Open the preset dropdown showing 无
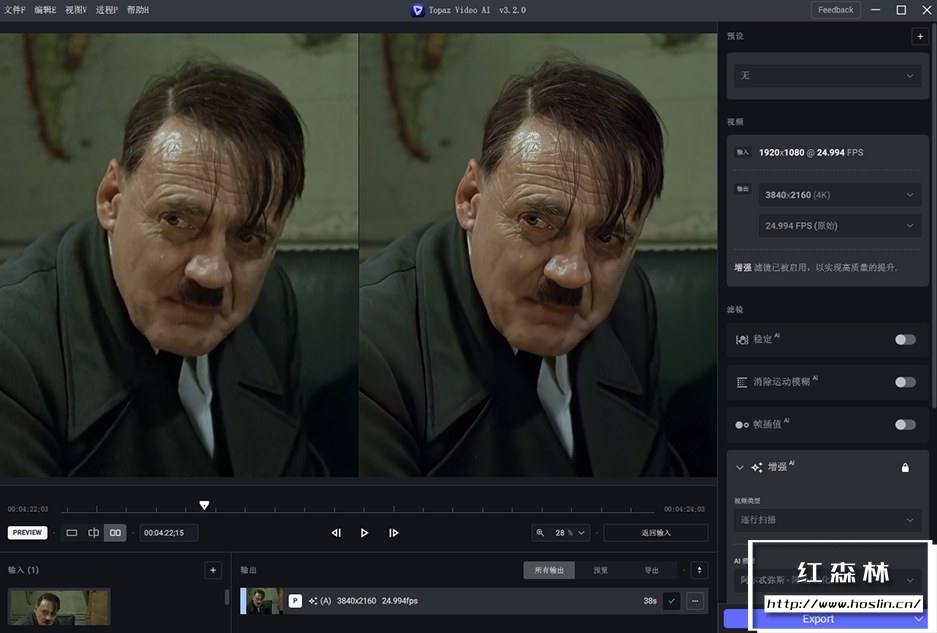 click(827, 76)
